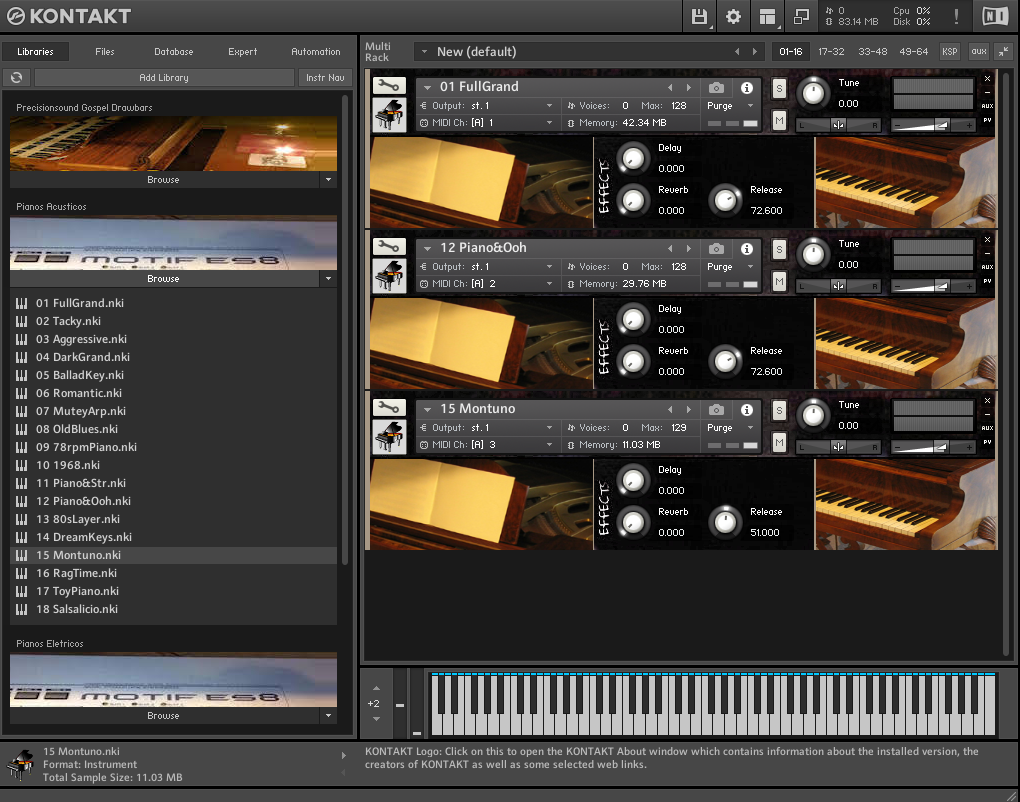
Task: Mute the 01 FullGrand instrument
Action: pyautogui.click(x=779, y=120)
